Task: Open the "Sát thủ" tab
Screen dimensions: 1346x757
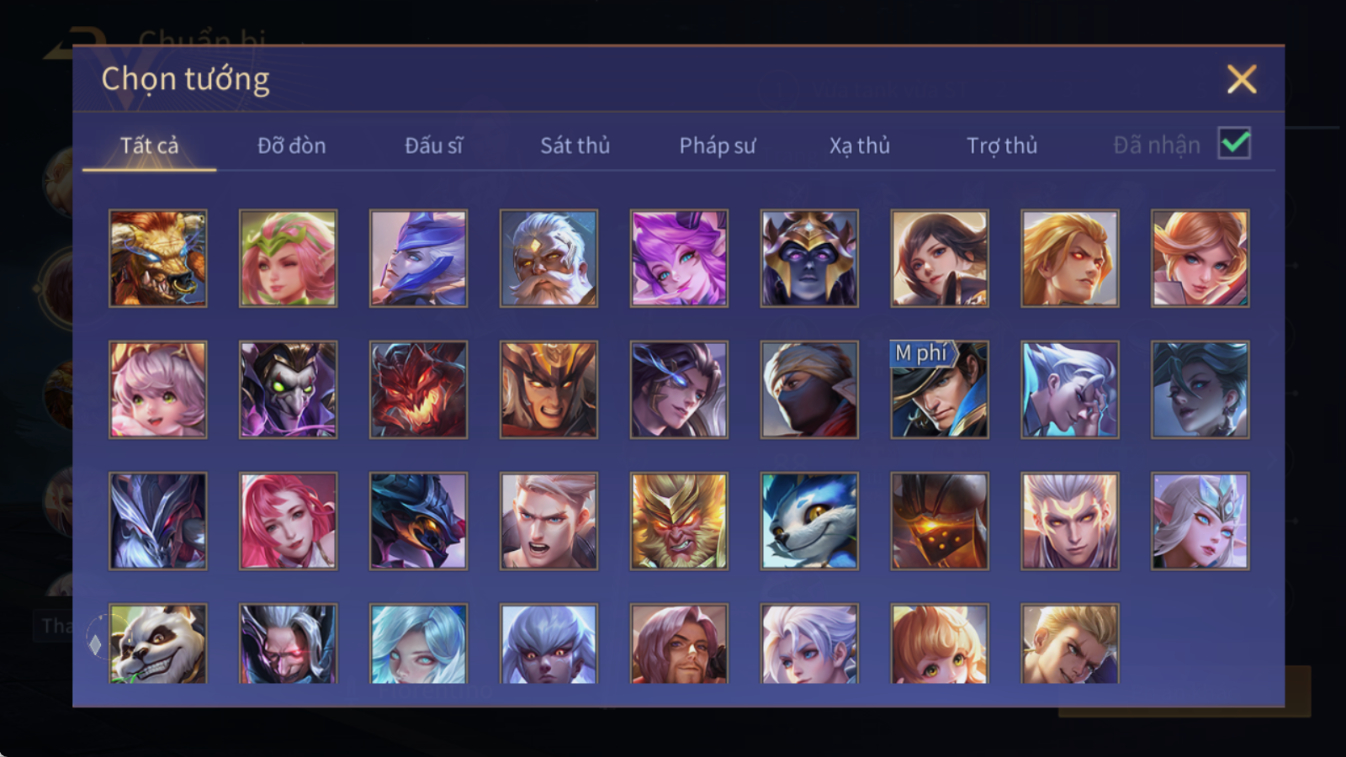Action: pyautogui.click(x=575, y=146)
